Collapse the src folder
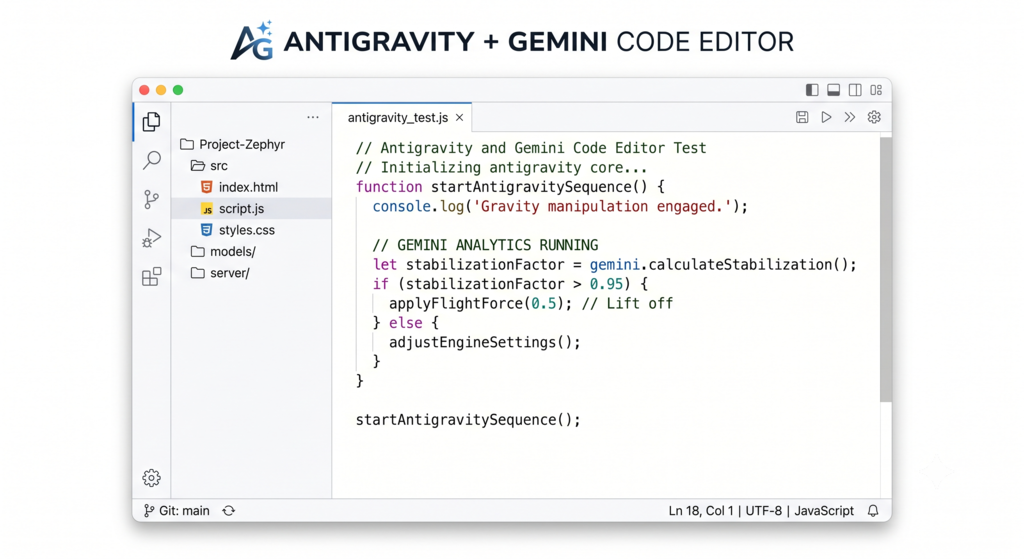Viewport: 1024px width, 559px height. click(209, 166)
